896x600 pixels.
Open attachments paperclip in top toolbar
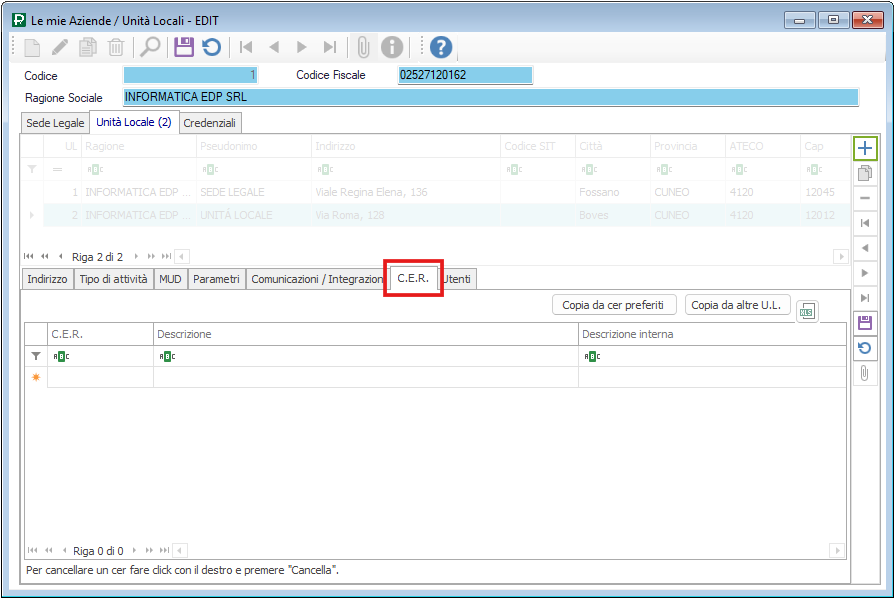click(363, 47)
